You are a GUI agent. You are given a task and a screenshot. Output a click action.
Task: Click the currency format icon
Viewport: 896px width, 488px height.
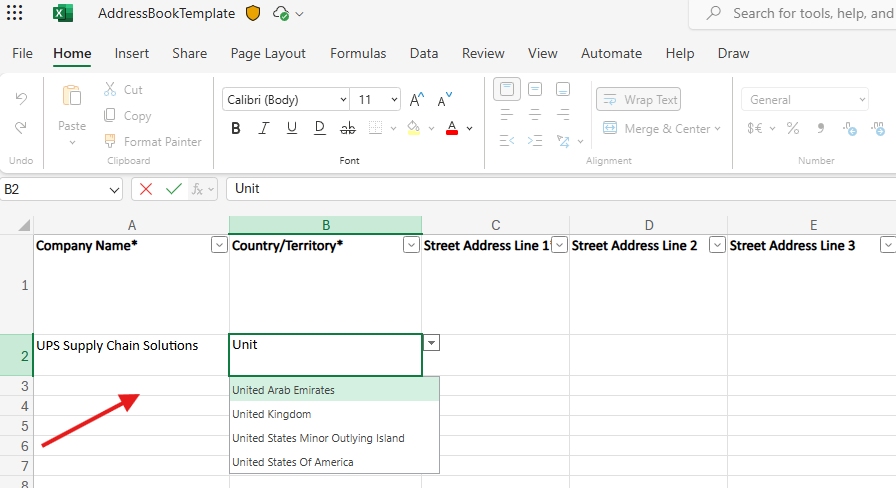755,129
